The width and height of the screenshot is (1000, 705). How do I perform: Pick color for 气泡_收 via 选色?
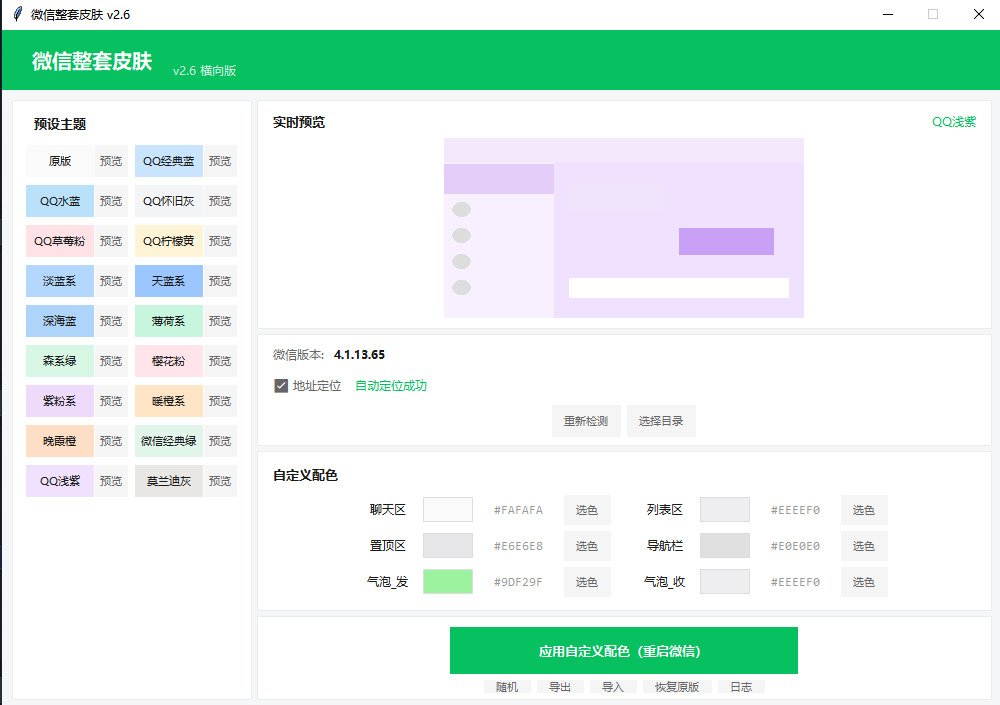coord(864,582)
